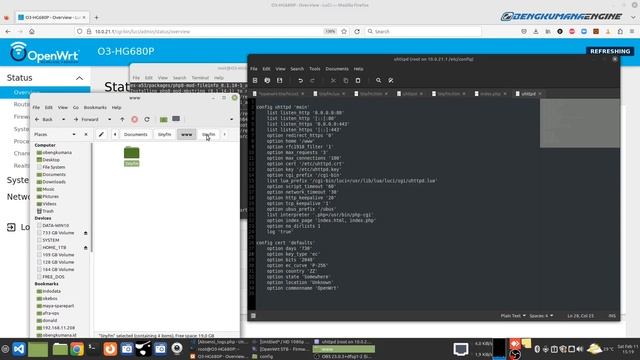Open indodata bookmark in sidebar
640x360 pixels.
(51, 291)
